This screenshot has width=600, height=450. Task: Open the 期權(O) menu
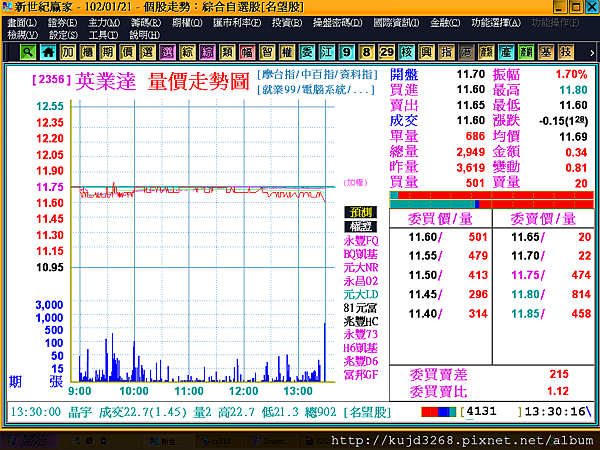pos(187,23)
